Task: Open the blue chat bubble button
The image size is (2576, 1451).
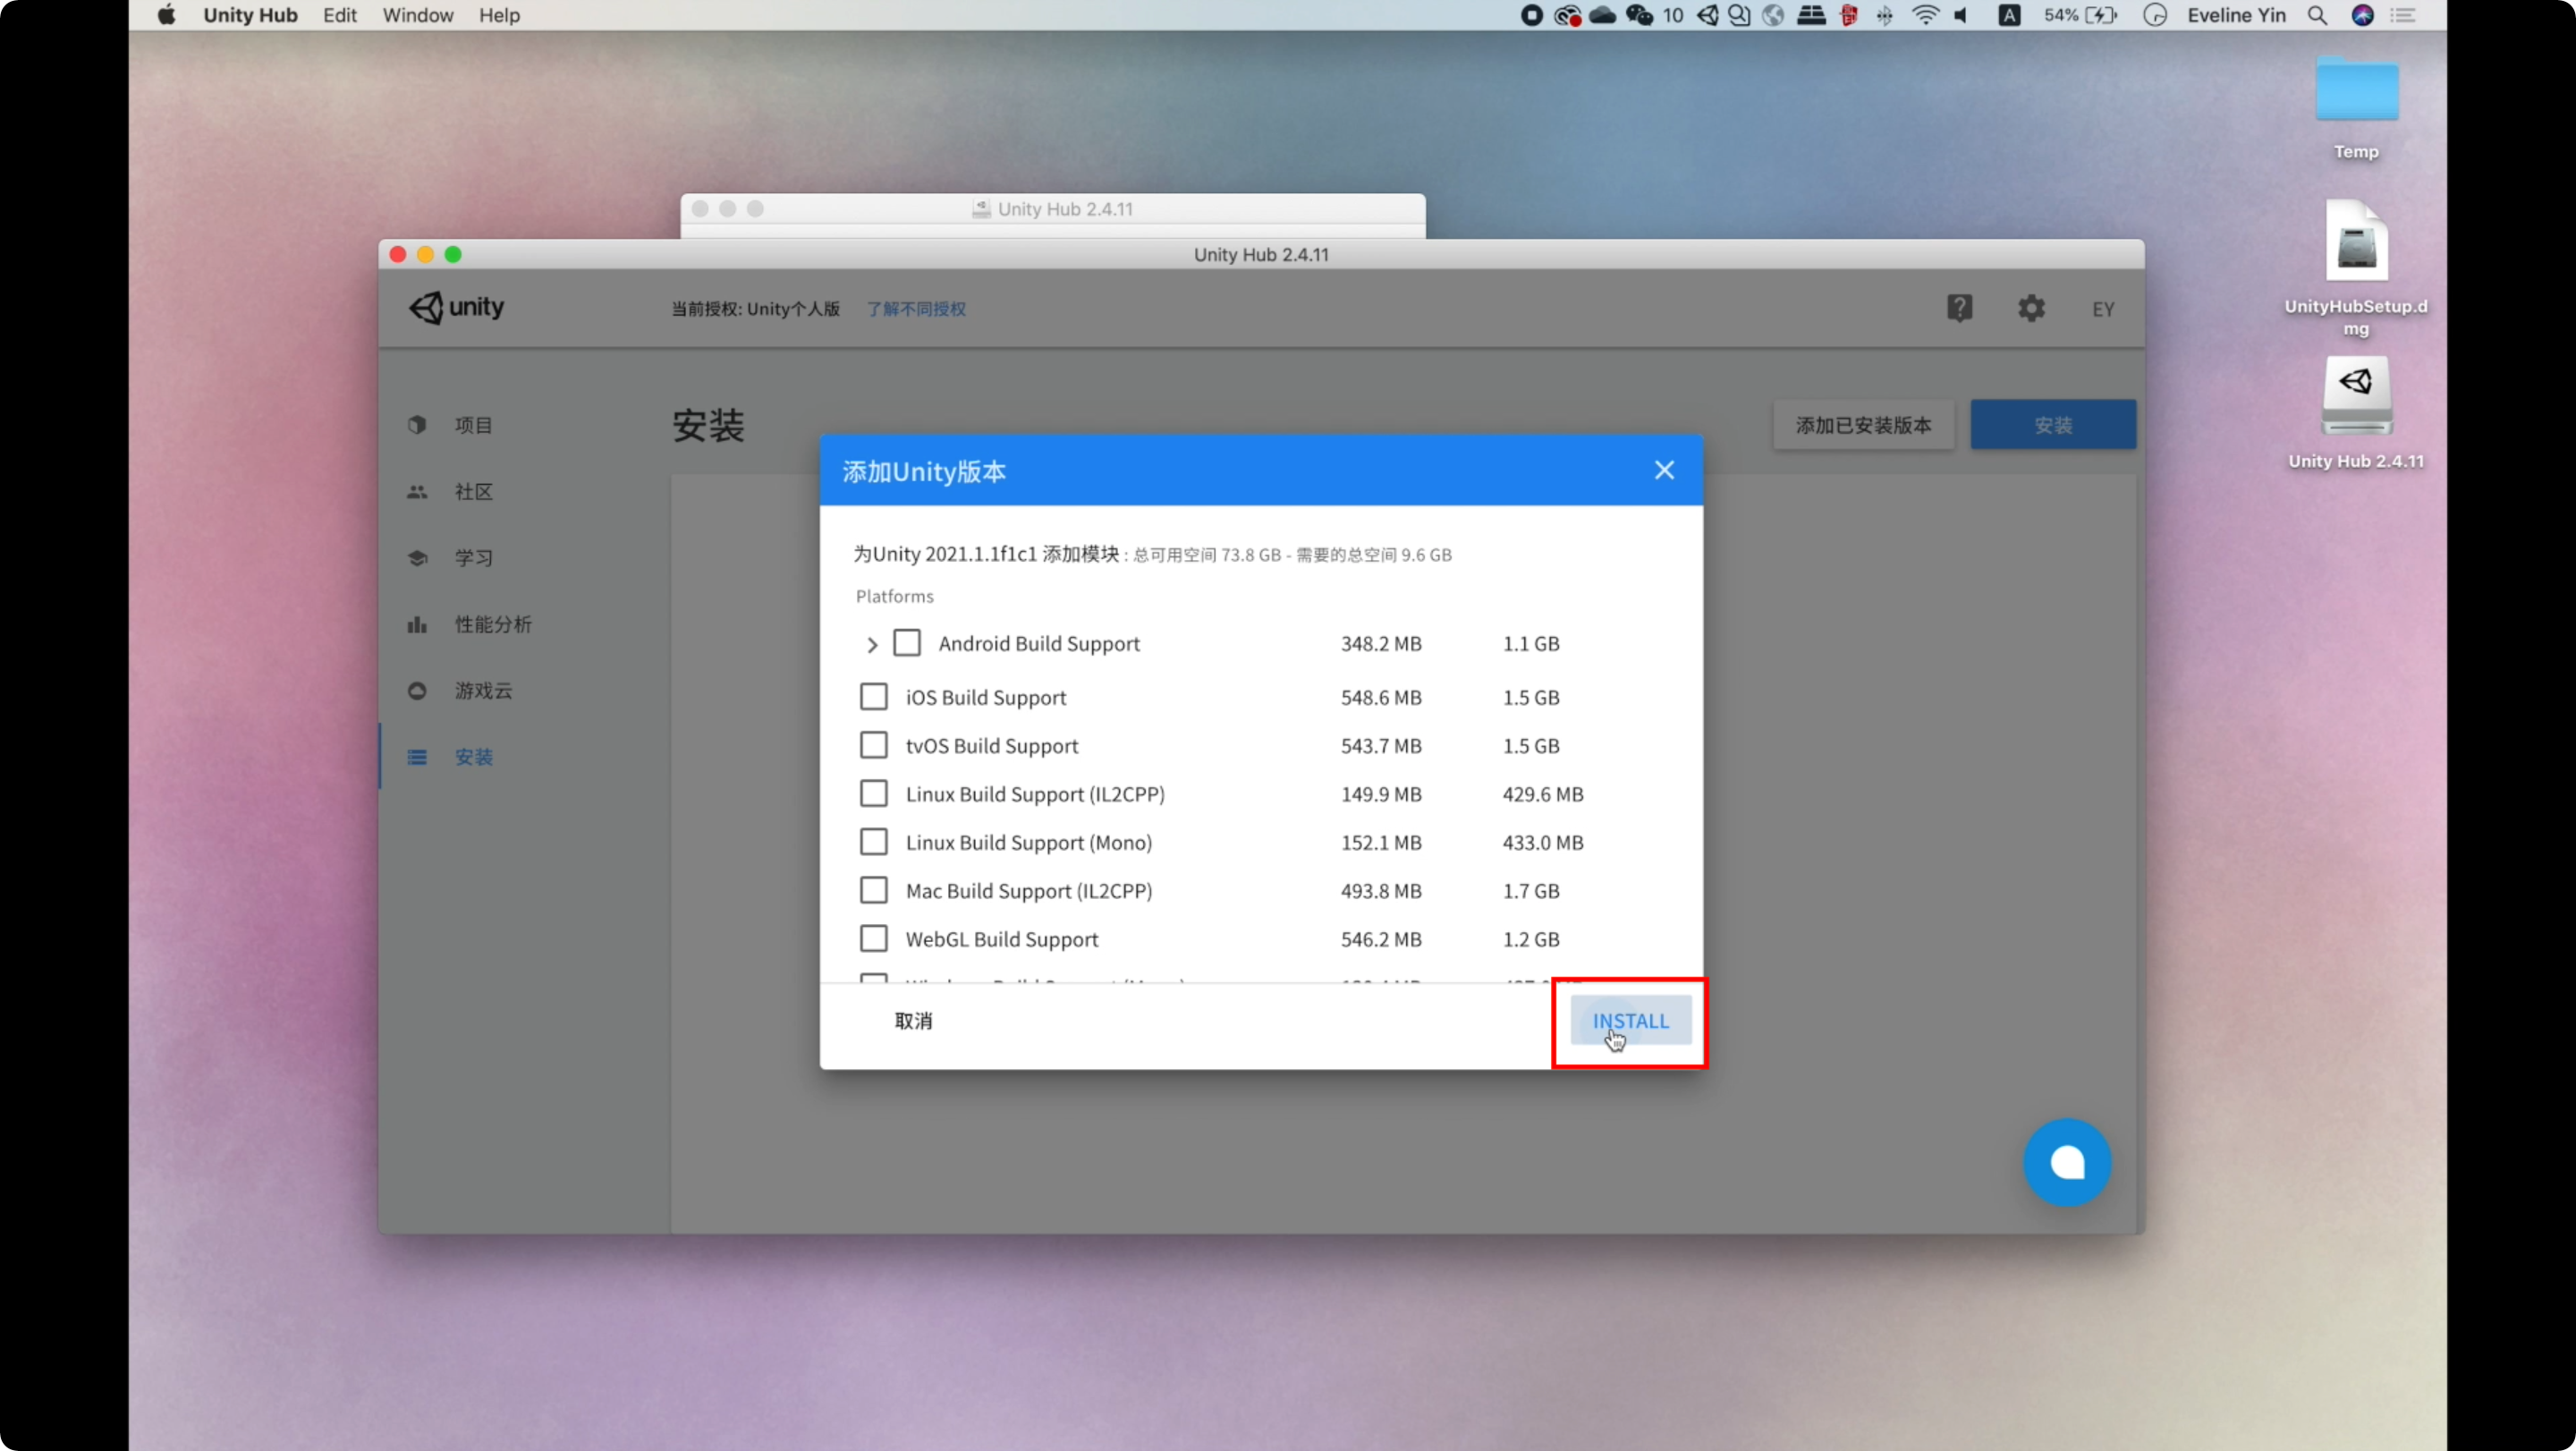Action: pyautogui.click(x=2067, y=1162)
